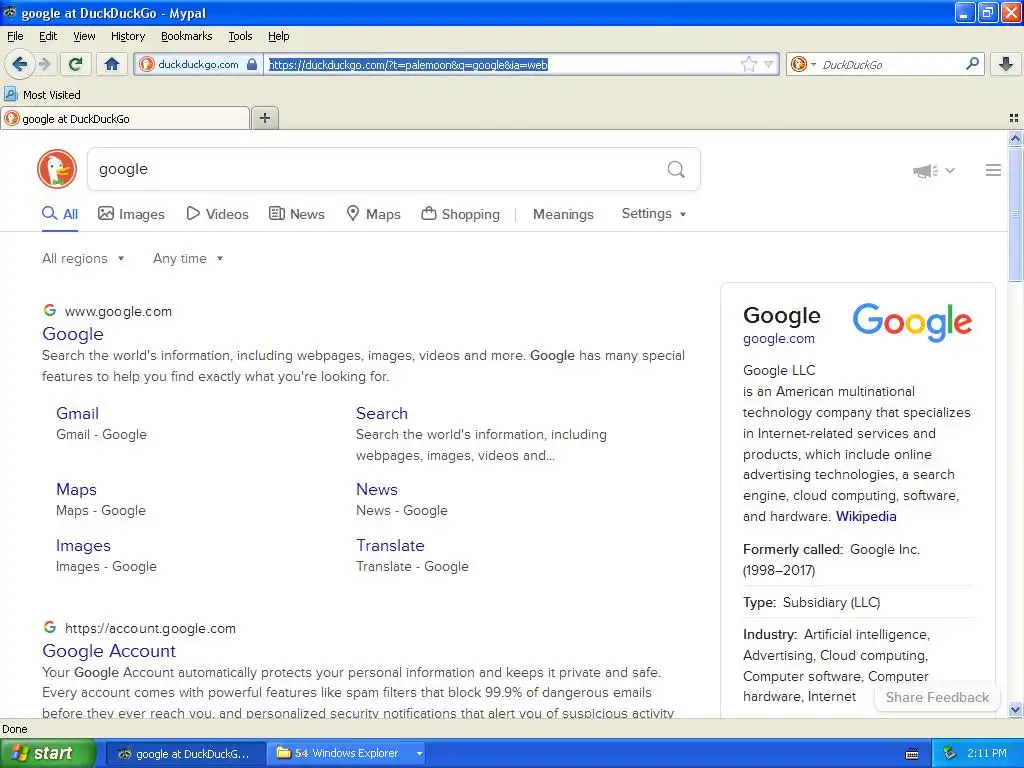Switch to Images results tab
This screenshot has height=768, width=1024.
[131, 214]
